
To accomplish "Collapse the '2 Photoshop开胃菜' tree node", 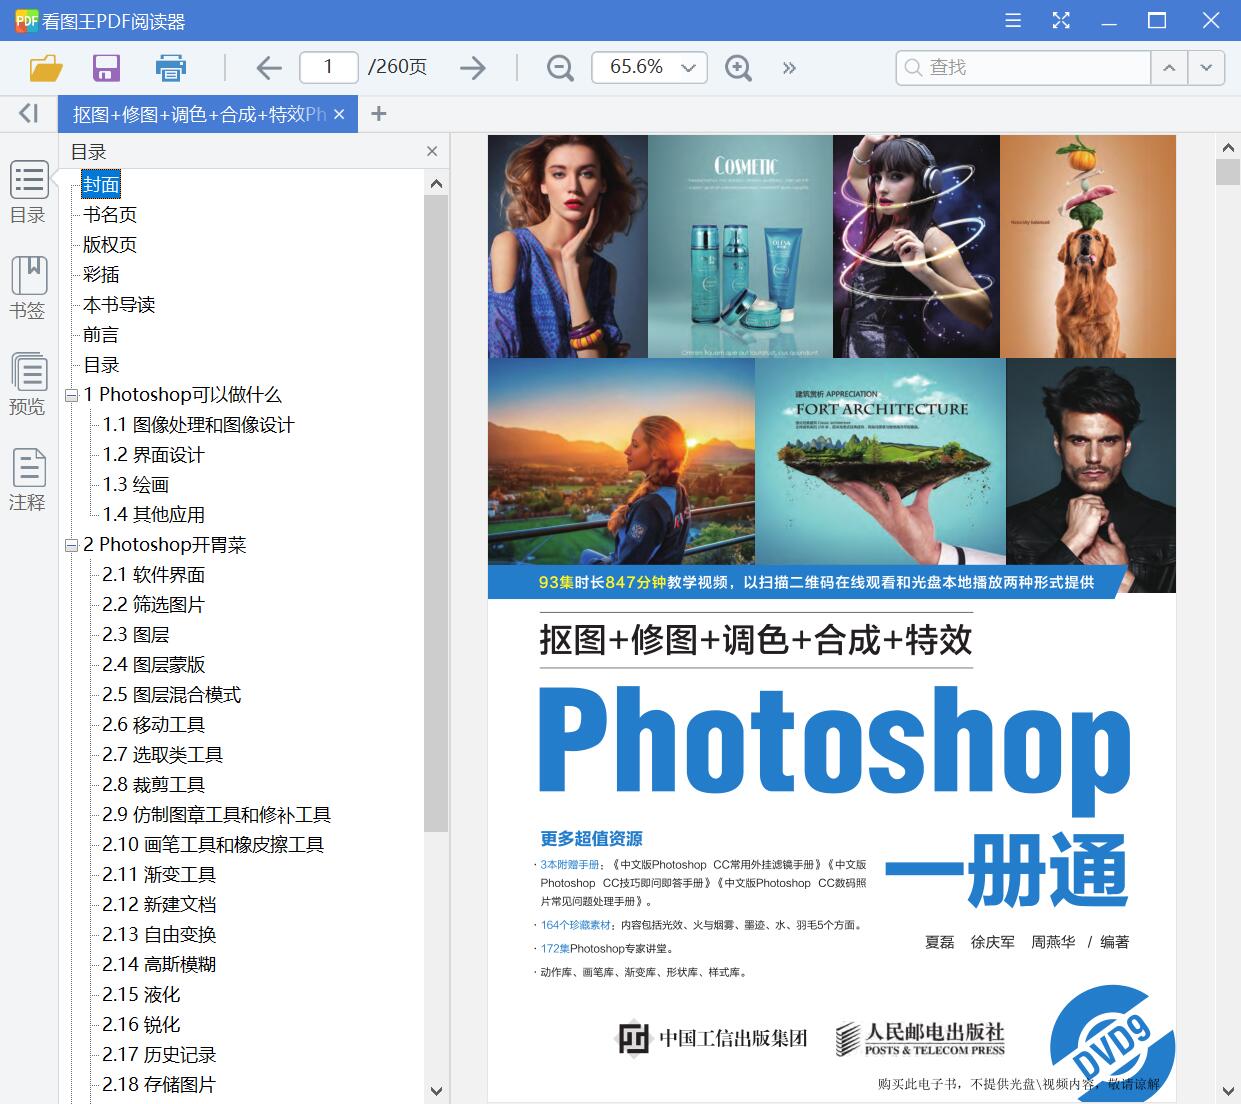I will 72,546.
